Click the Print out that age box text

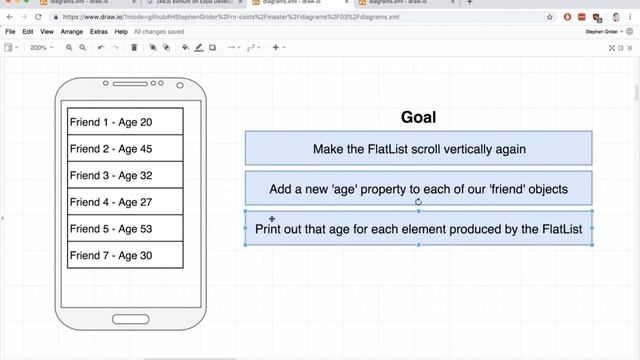pos(418,229)
